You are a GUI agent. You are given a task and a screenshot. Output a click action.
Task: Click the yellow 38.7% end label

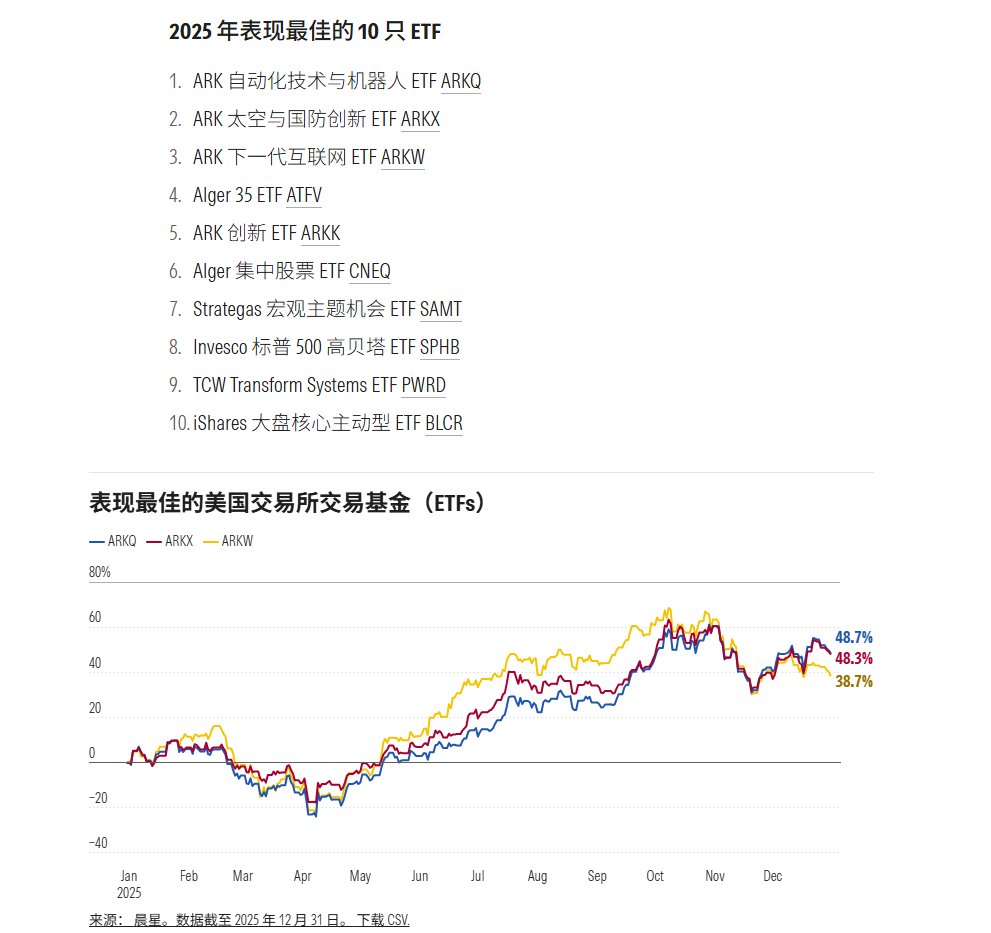point(854,681)
